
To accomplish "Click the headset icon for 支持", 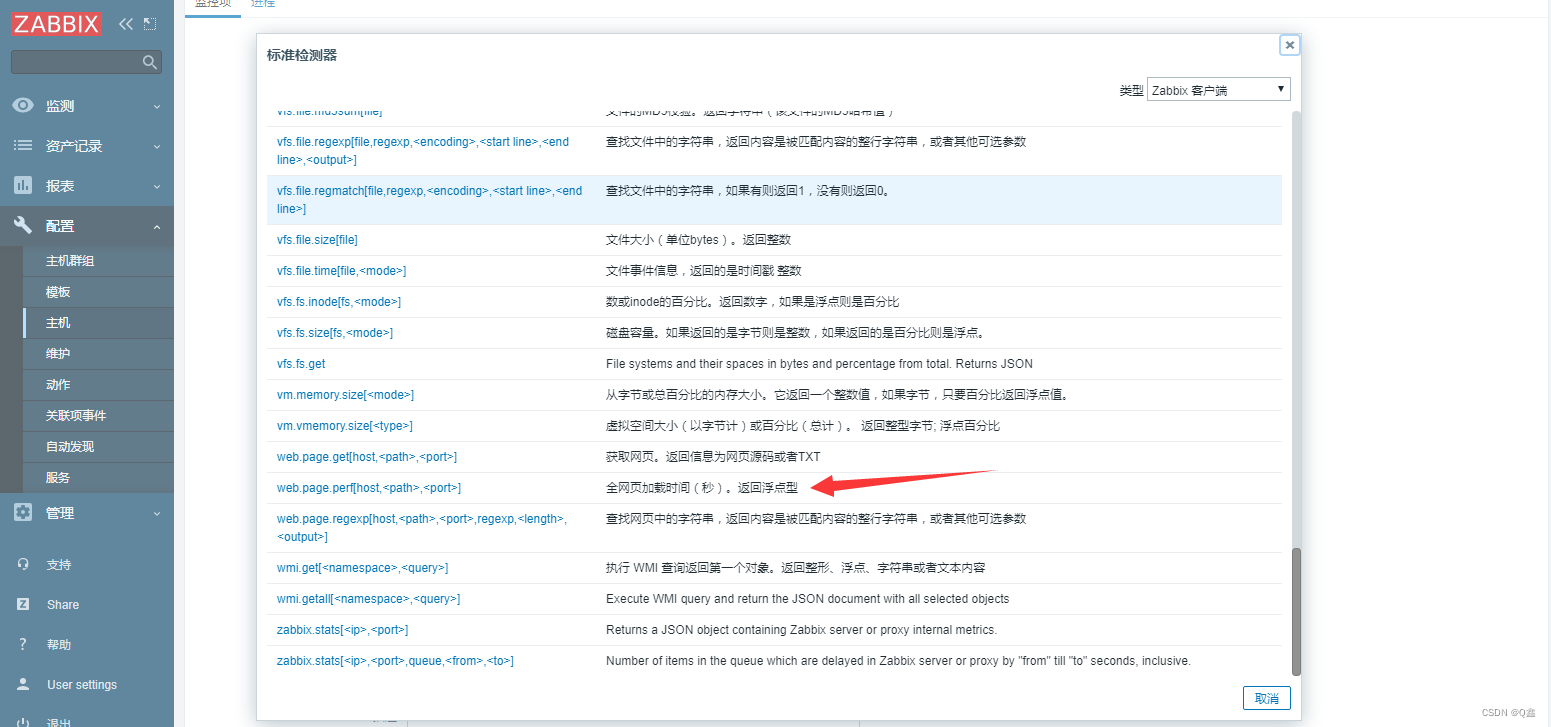I will coord(23,565).
